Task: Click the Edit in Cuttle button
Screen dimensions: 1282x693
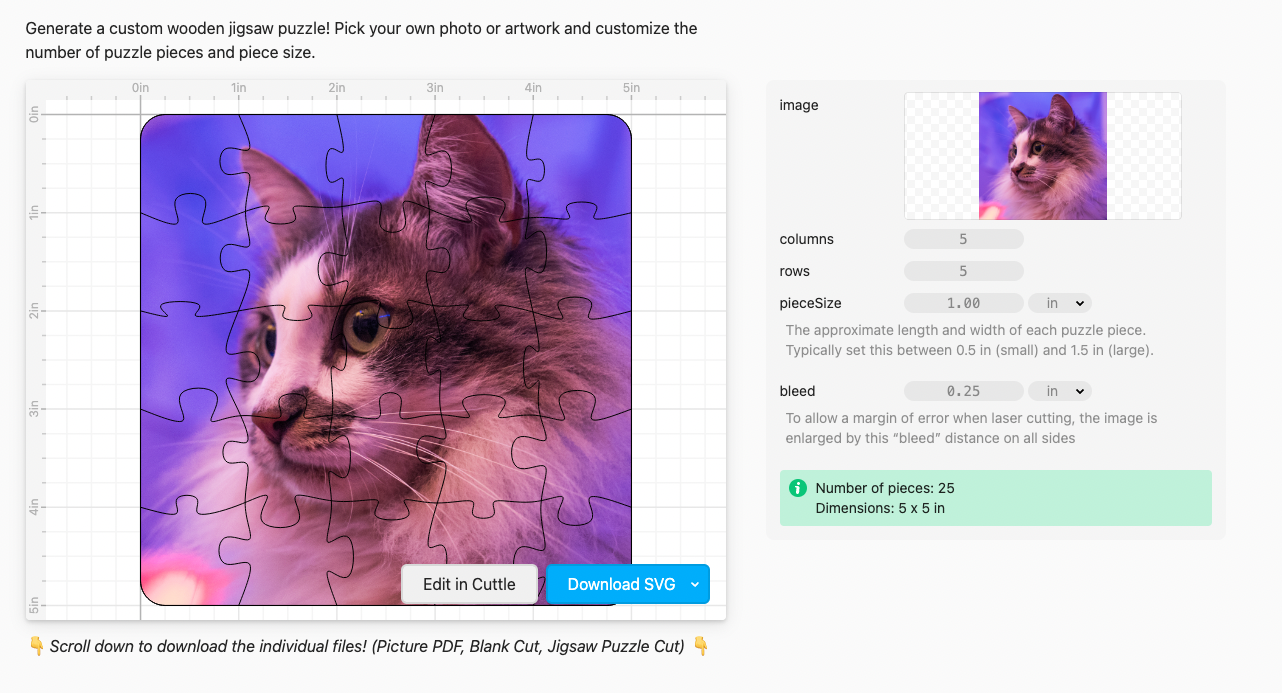Action: (469, 585)
